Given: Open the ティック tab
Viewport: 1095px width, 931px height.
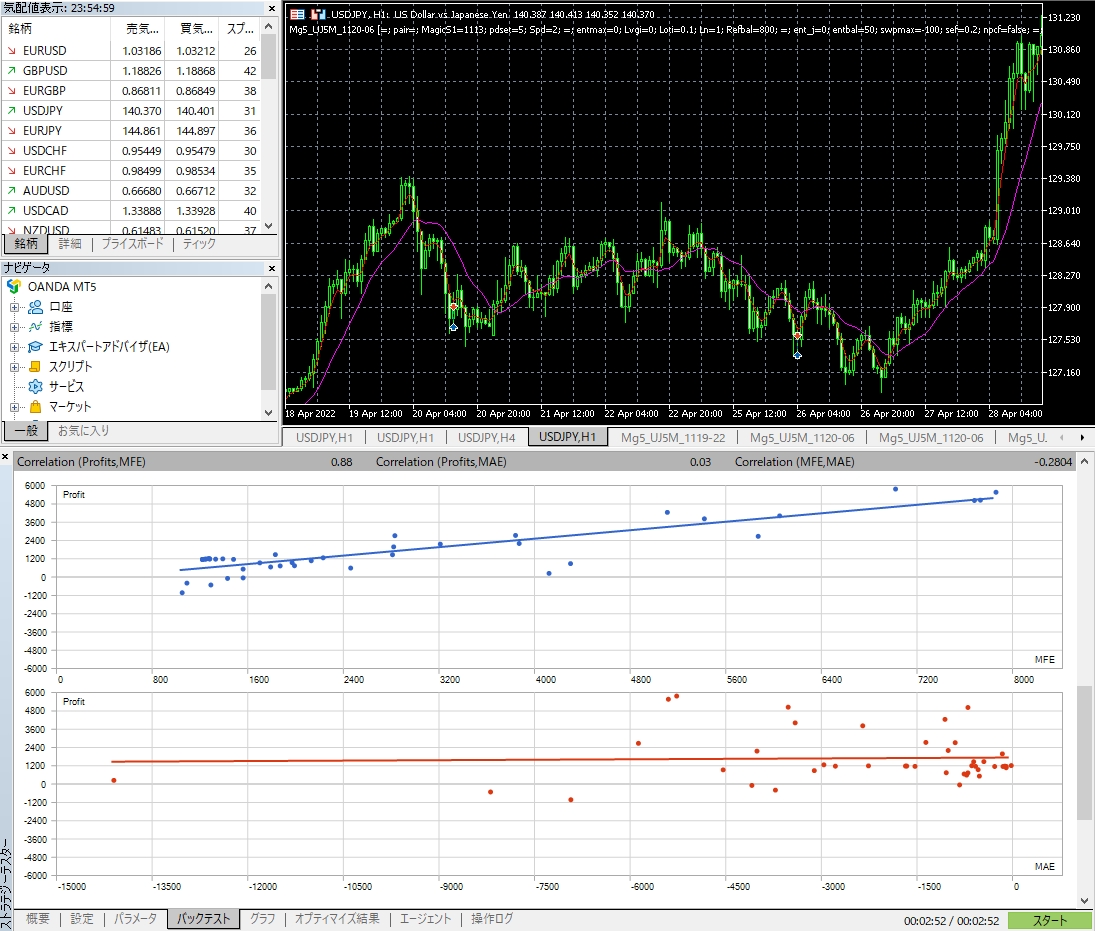Looking at the screenshot, I should pos(199,244).
